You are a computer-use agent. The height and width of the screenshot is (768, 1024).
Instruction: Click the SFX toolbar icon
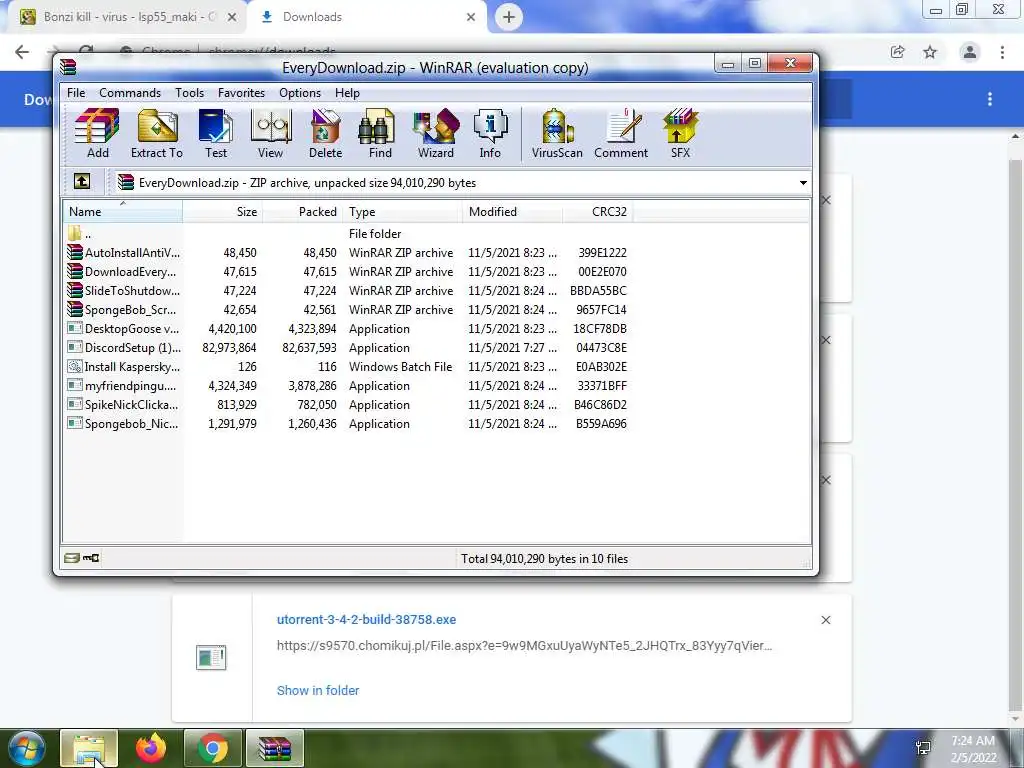click(680, 134)
